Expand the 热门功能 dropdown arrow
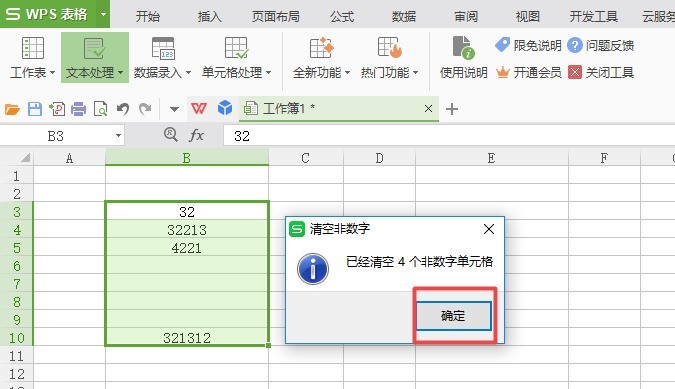 (x=415, y=73)
